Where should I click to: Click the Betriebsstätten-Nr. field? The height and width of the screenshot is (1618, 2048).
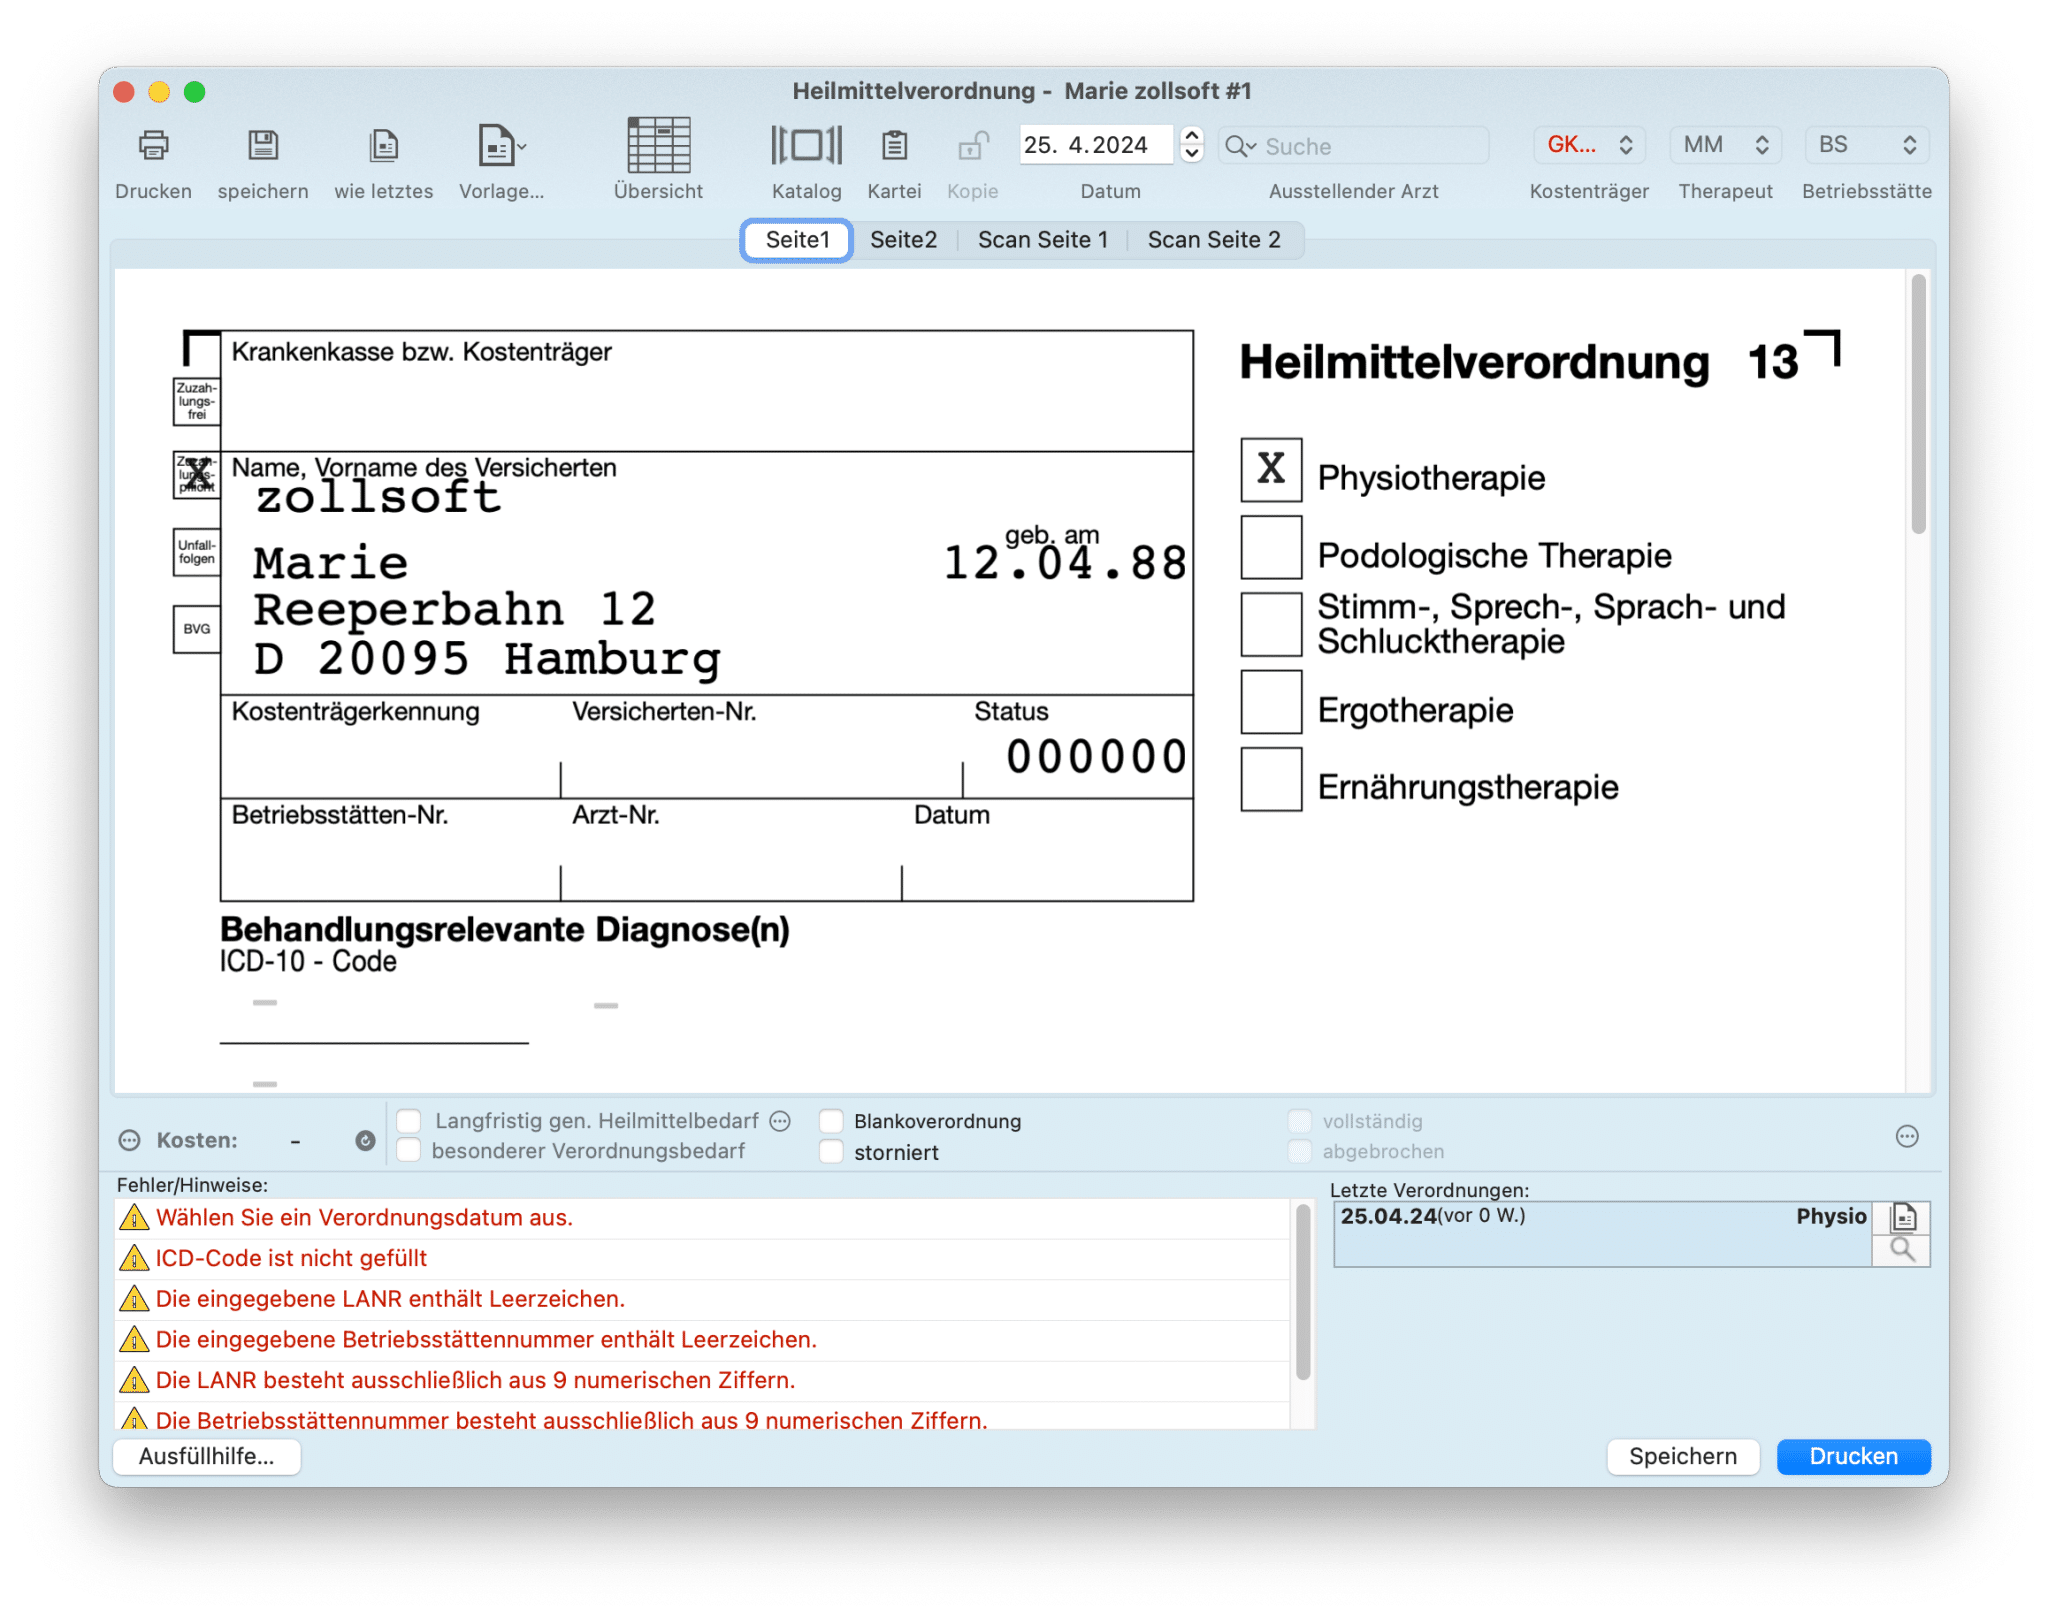coord(390,850)
